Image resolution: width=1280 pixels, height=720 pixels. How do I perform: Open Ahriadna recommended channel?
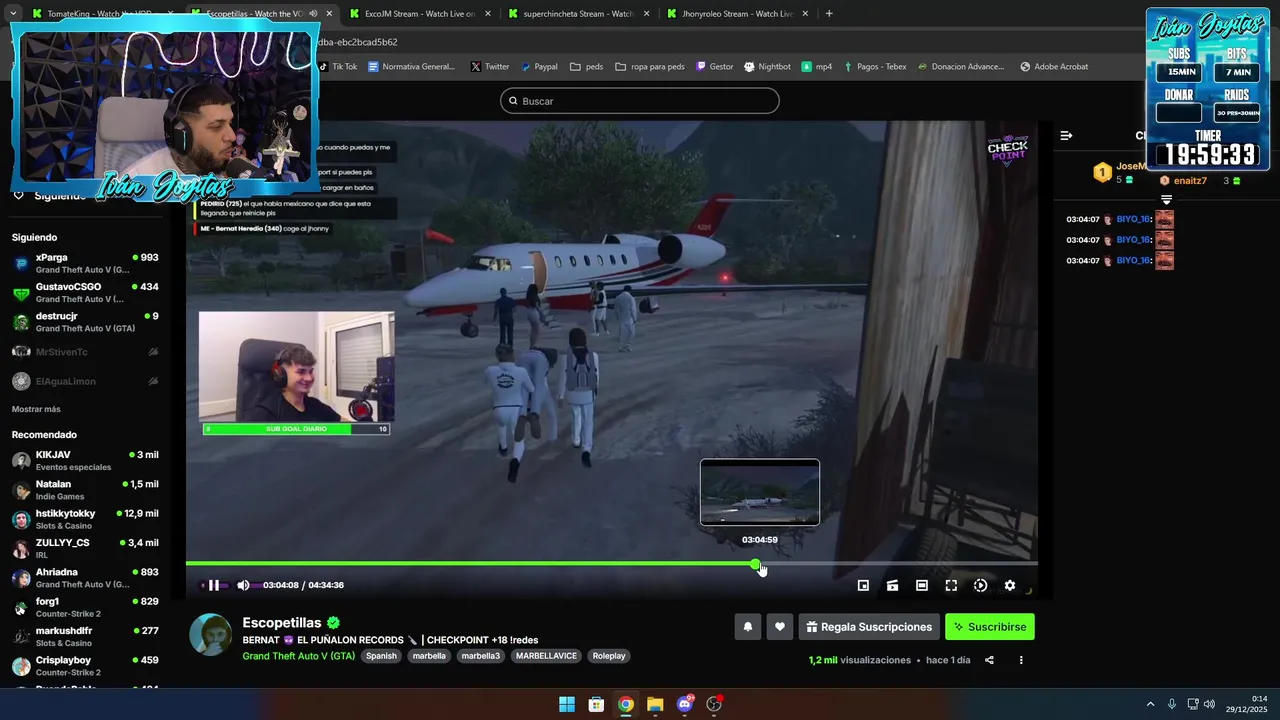click(x=85, y=578)
